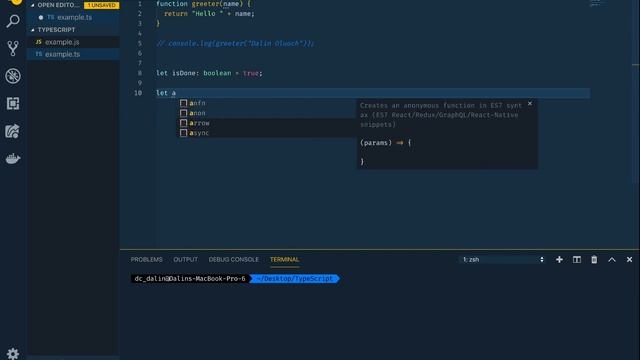Click the terminal prompt path ~/Desktop/TypeScript
The image size is (640, 360).
295,279
